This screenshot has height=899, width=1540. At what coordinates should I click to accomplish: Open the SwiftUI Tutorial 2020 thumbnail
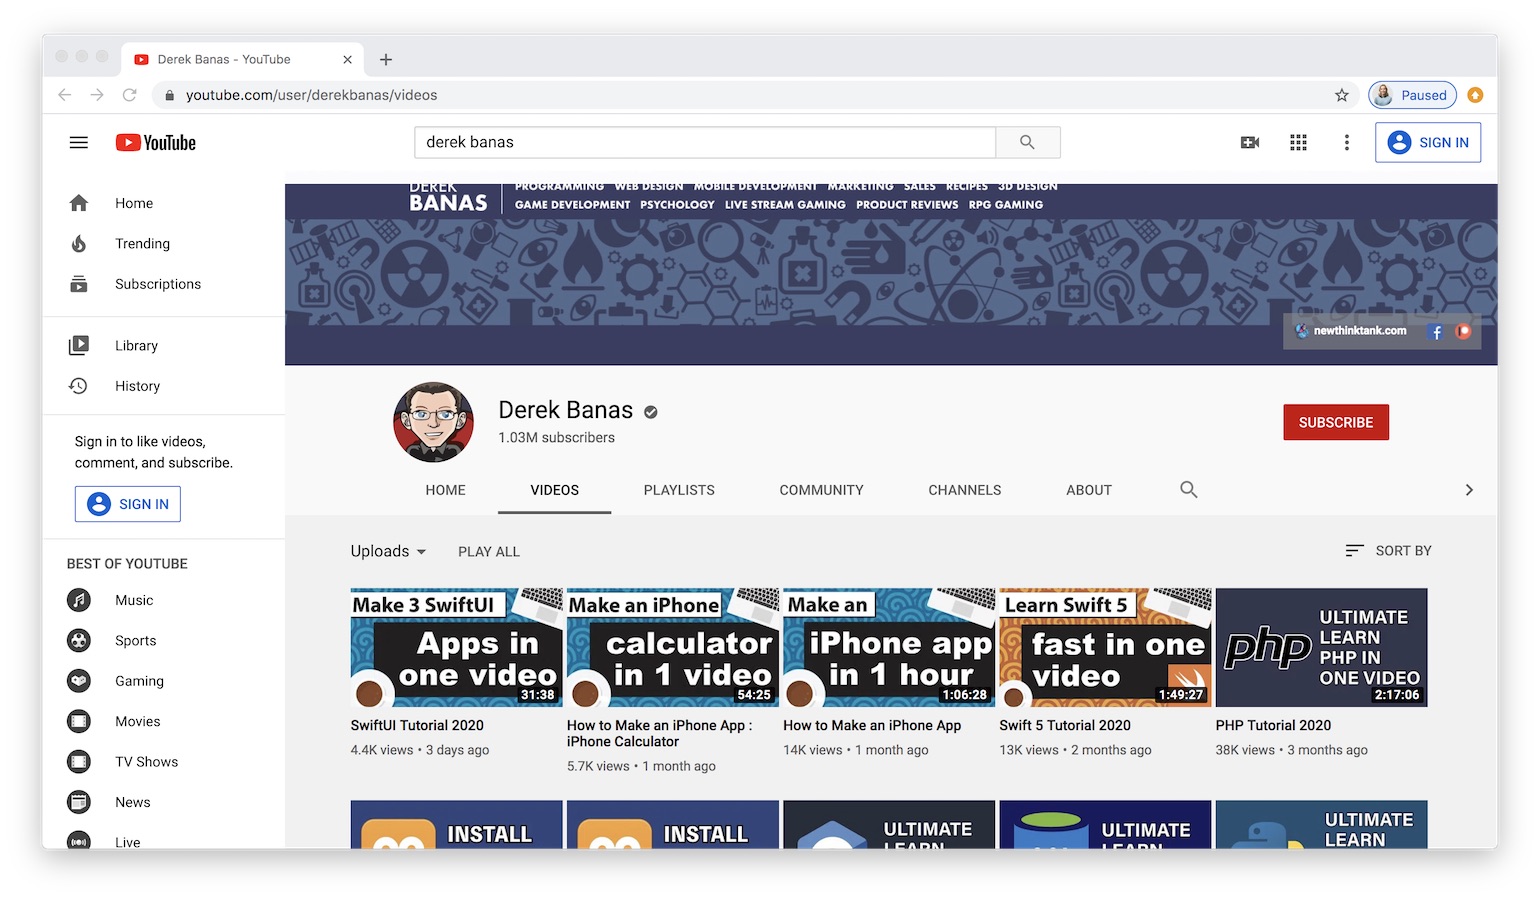(x=456, y=648)
